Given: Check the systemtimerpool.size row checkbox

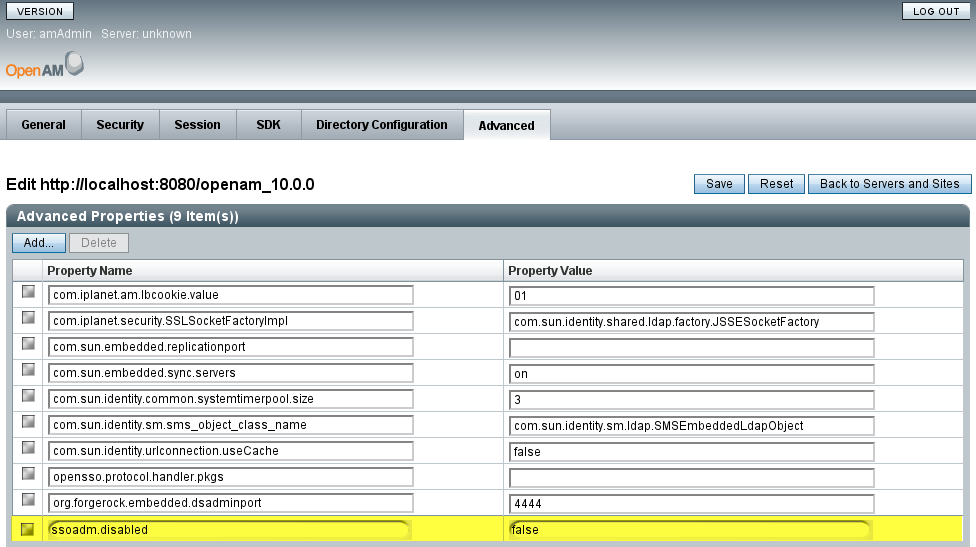Looking at the screenshot, I should pos(28,396).
